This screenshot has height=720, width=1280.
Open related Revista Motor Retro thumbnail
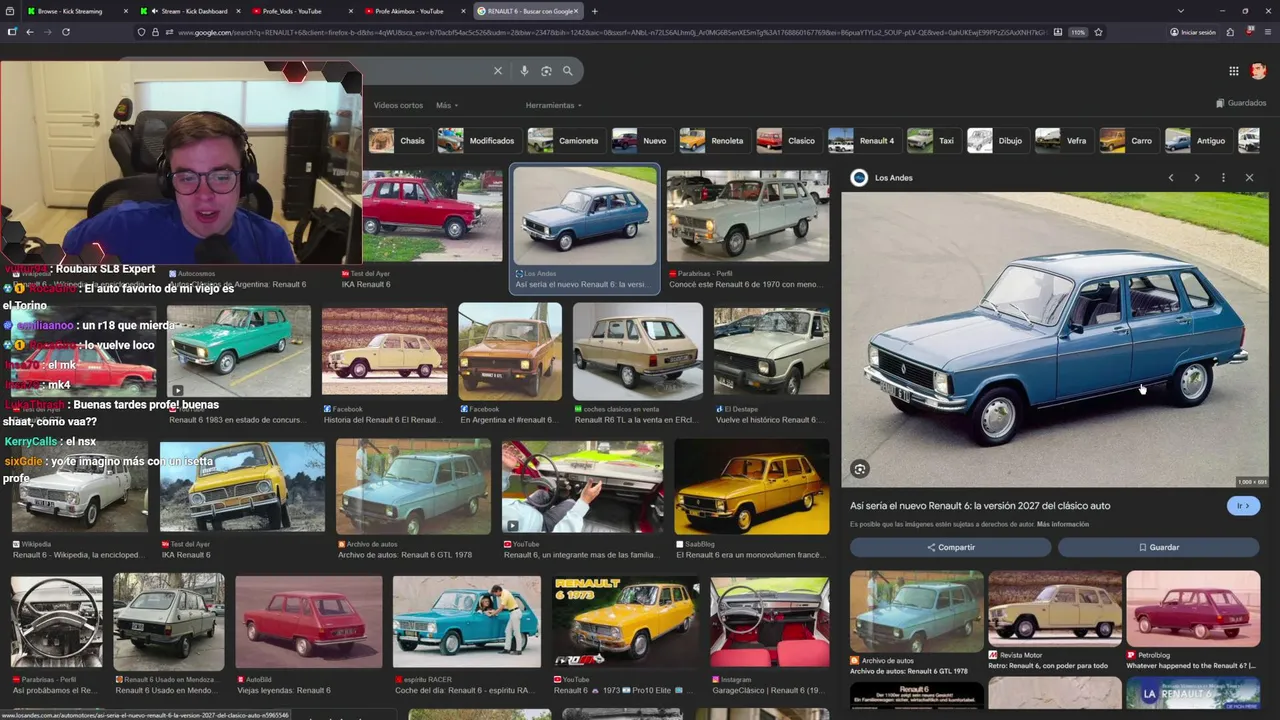coord(1055,610)
